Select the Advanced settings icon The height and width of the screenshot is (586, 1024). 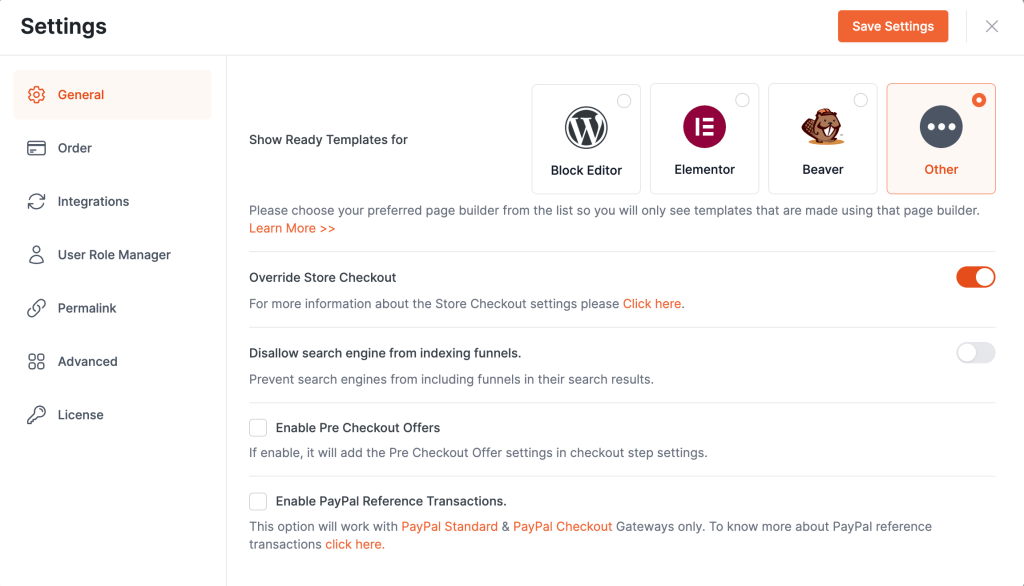(37, 361)
